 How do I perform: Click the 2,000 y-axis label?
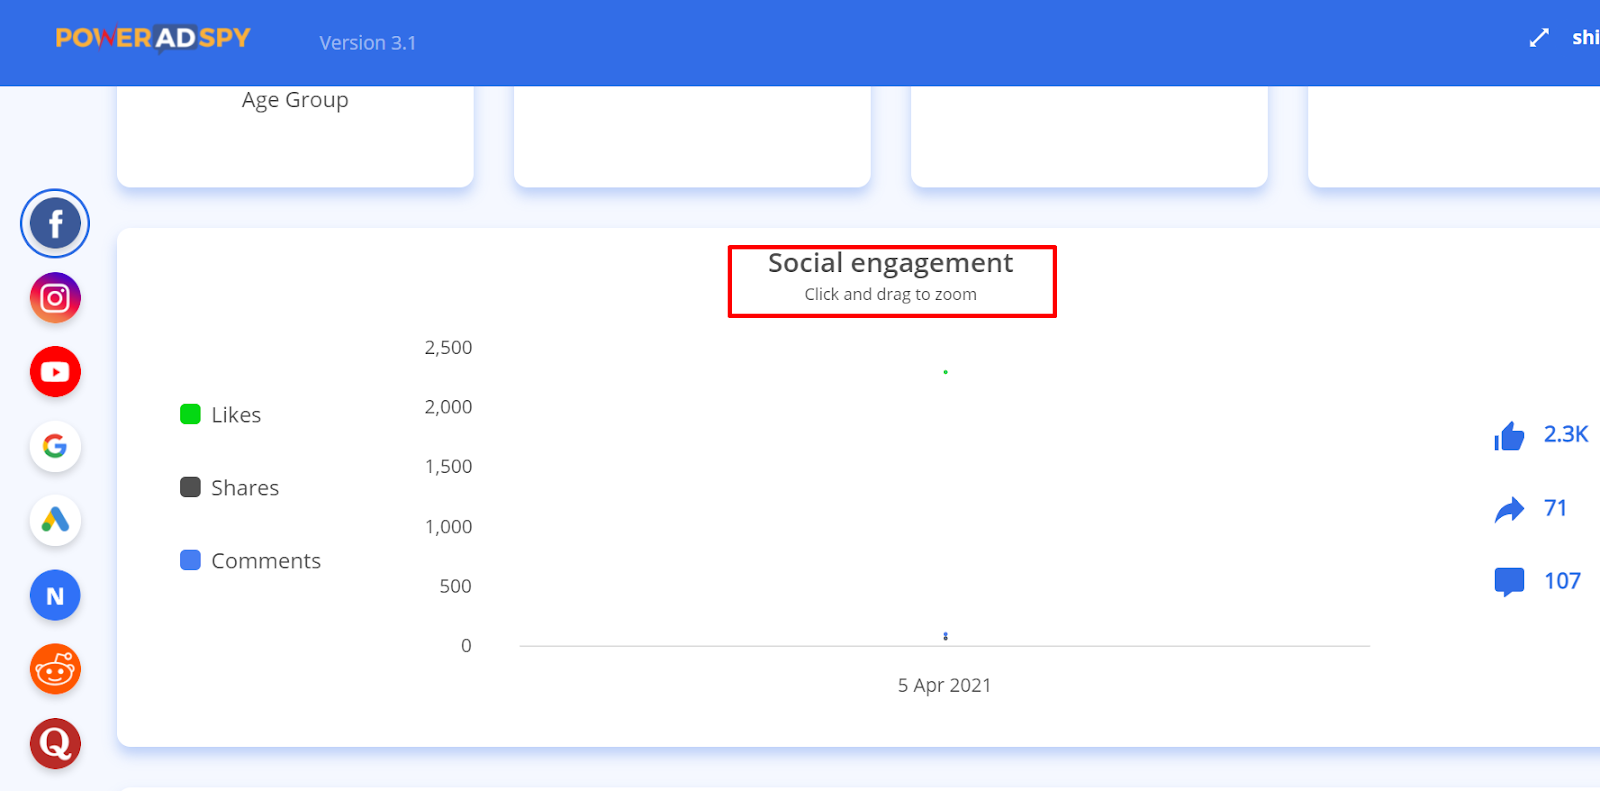point(448,407)
